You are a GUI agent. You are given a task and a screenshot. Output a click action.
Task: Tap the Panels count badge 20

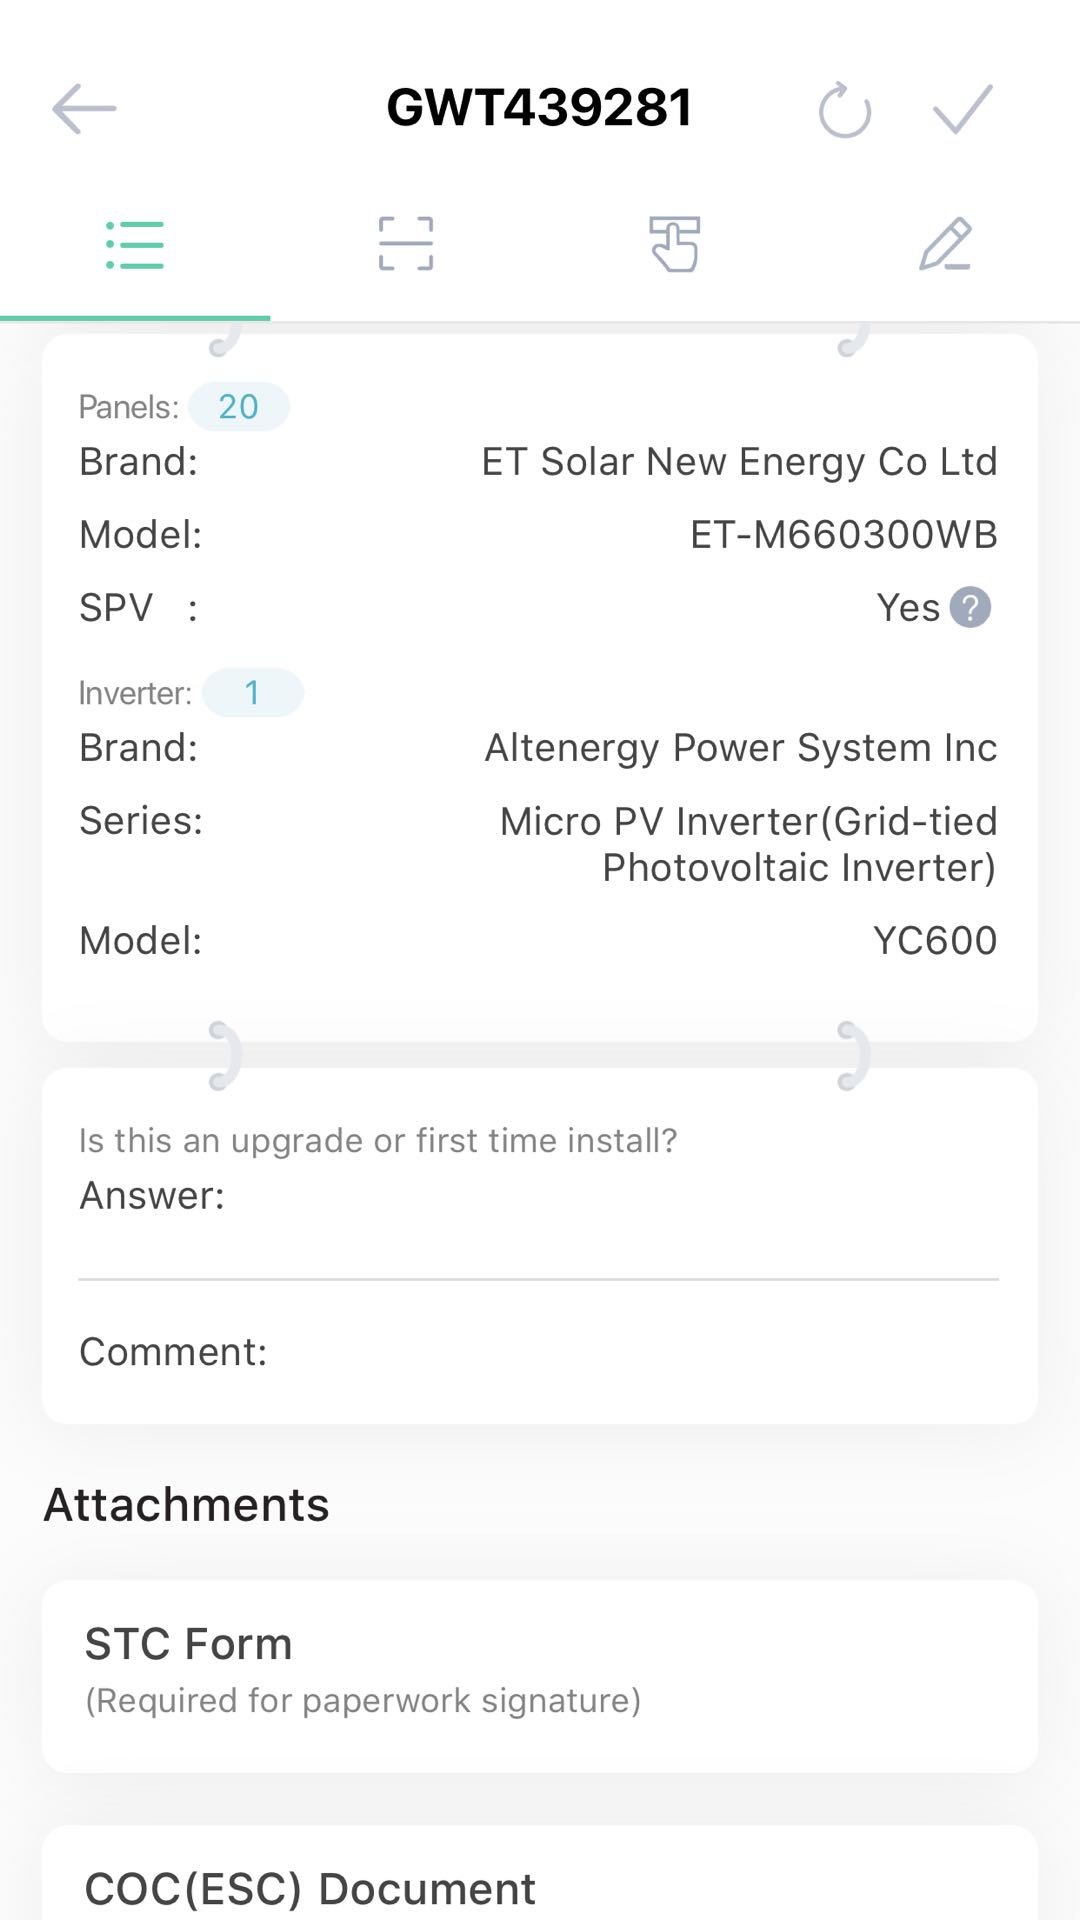239,407
